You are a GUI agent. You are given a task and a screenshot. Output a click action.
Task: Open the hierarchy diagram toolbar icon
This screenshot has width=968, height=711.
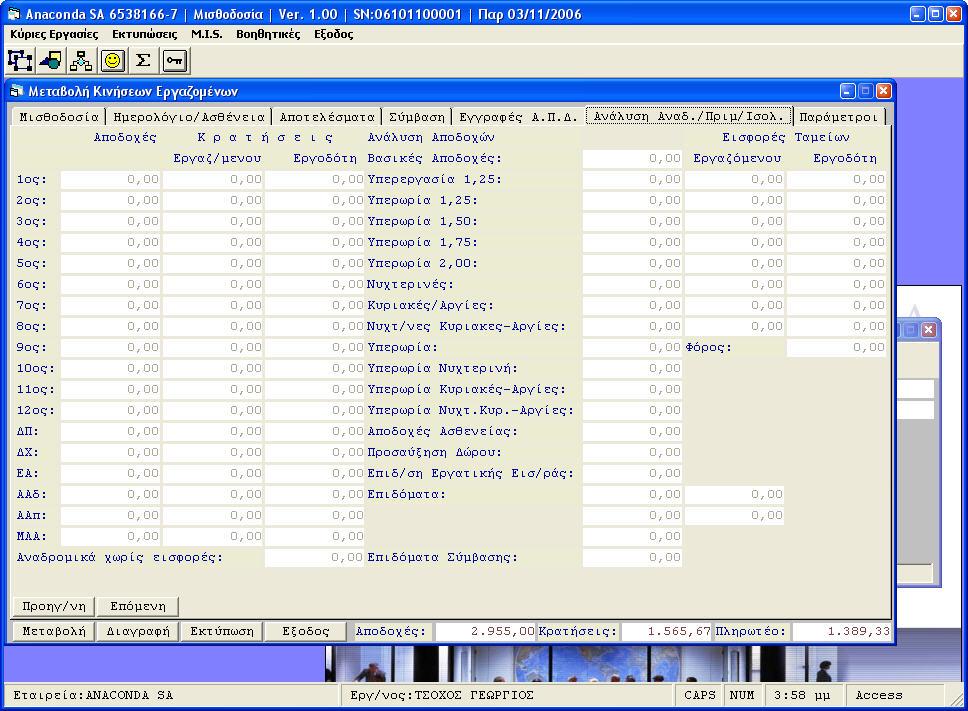[81, 61]
